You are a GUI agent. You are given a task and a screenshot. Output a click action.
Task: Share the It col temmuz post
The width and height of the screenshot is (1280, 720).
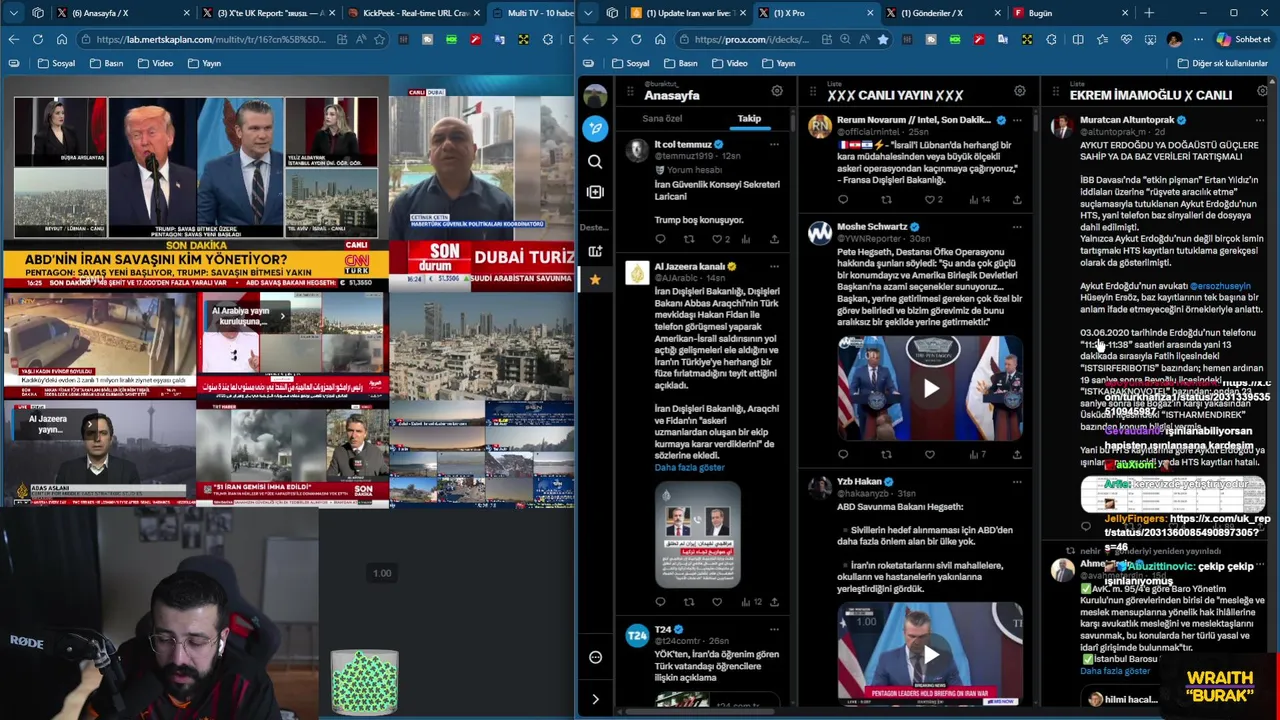(x=774, y=239)
